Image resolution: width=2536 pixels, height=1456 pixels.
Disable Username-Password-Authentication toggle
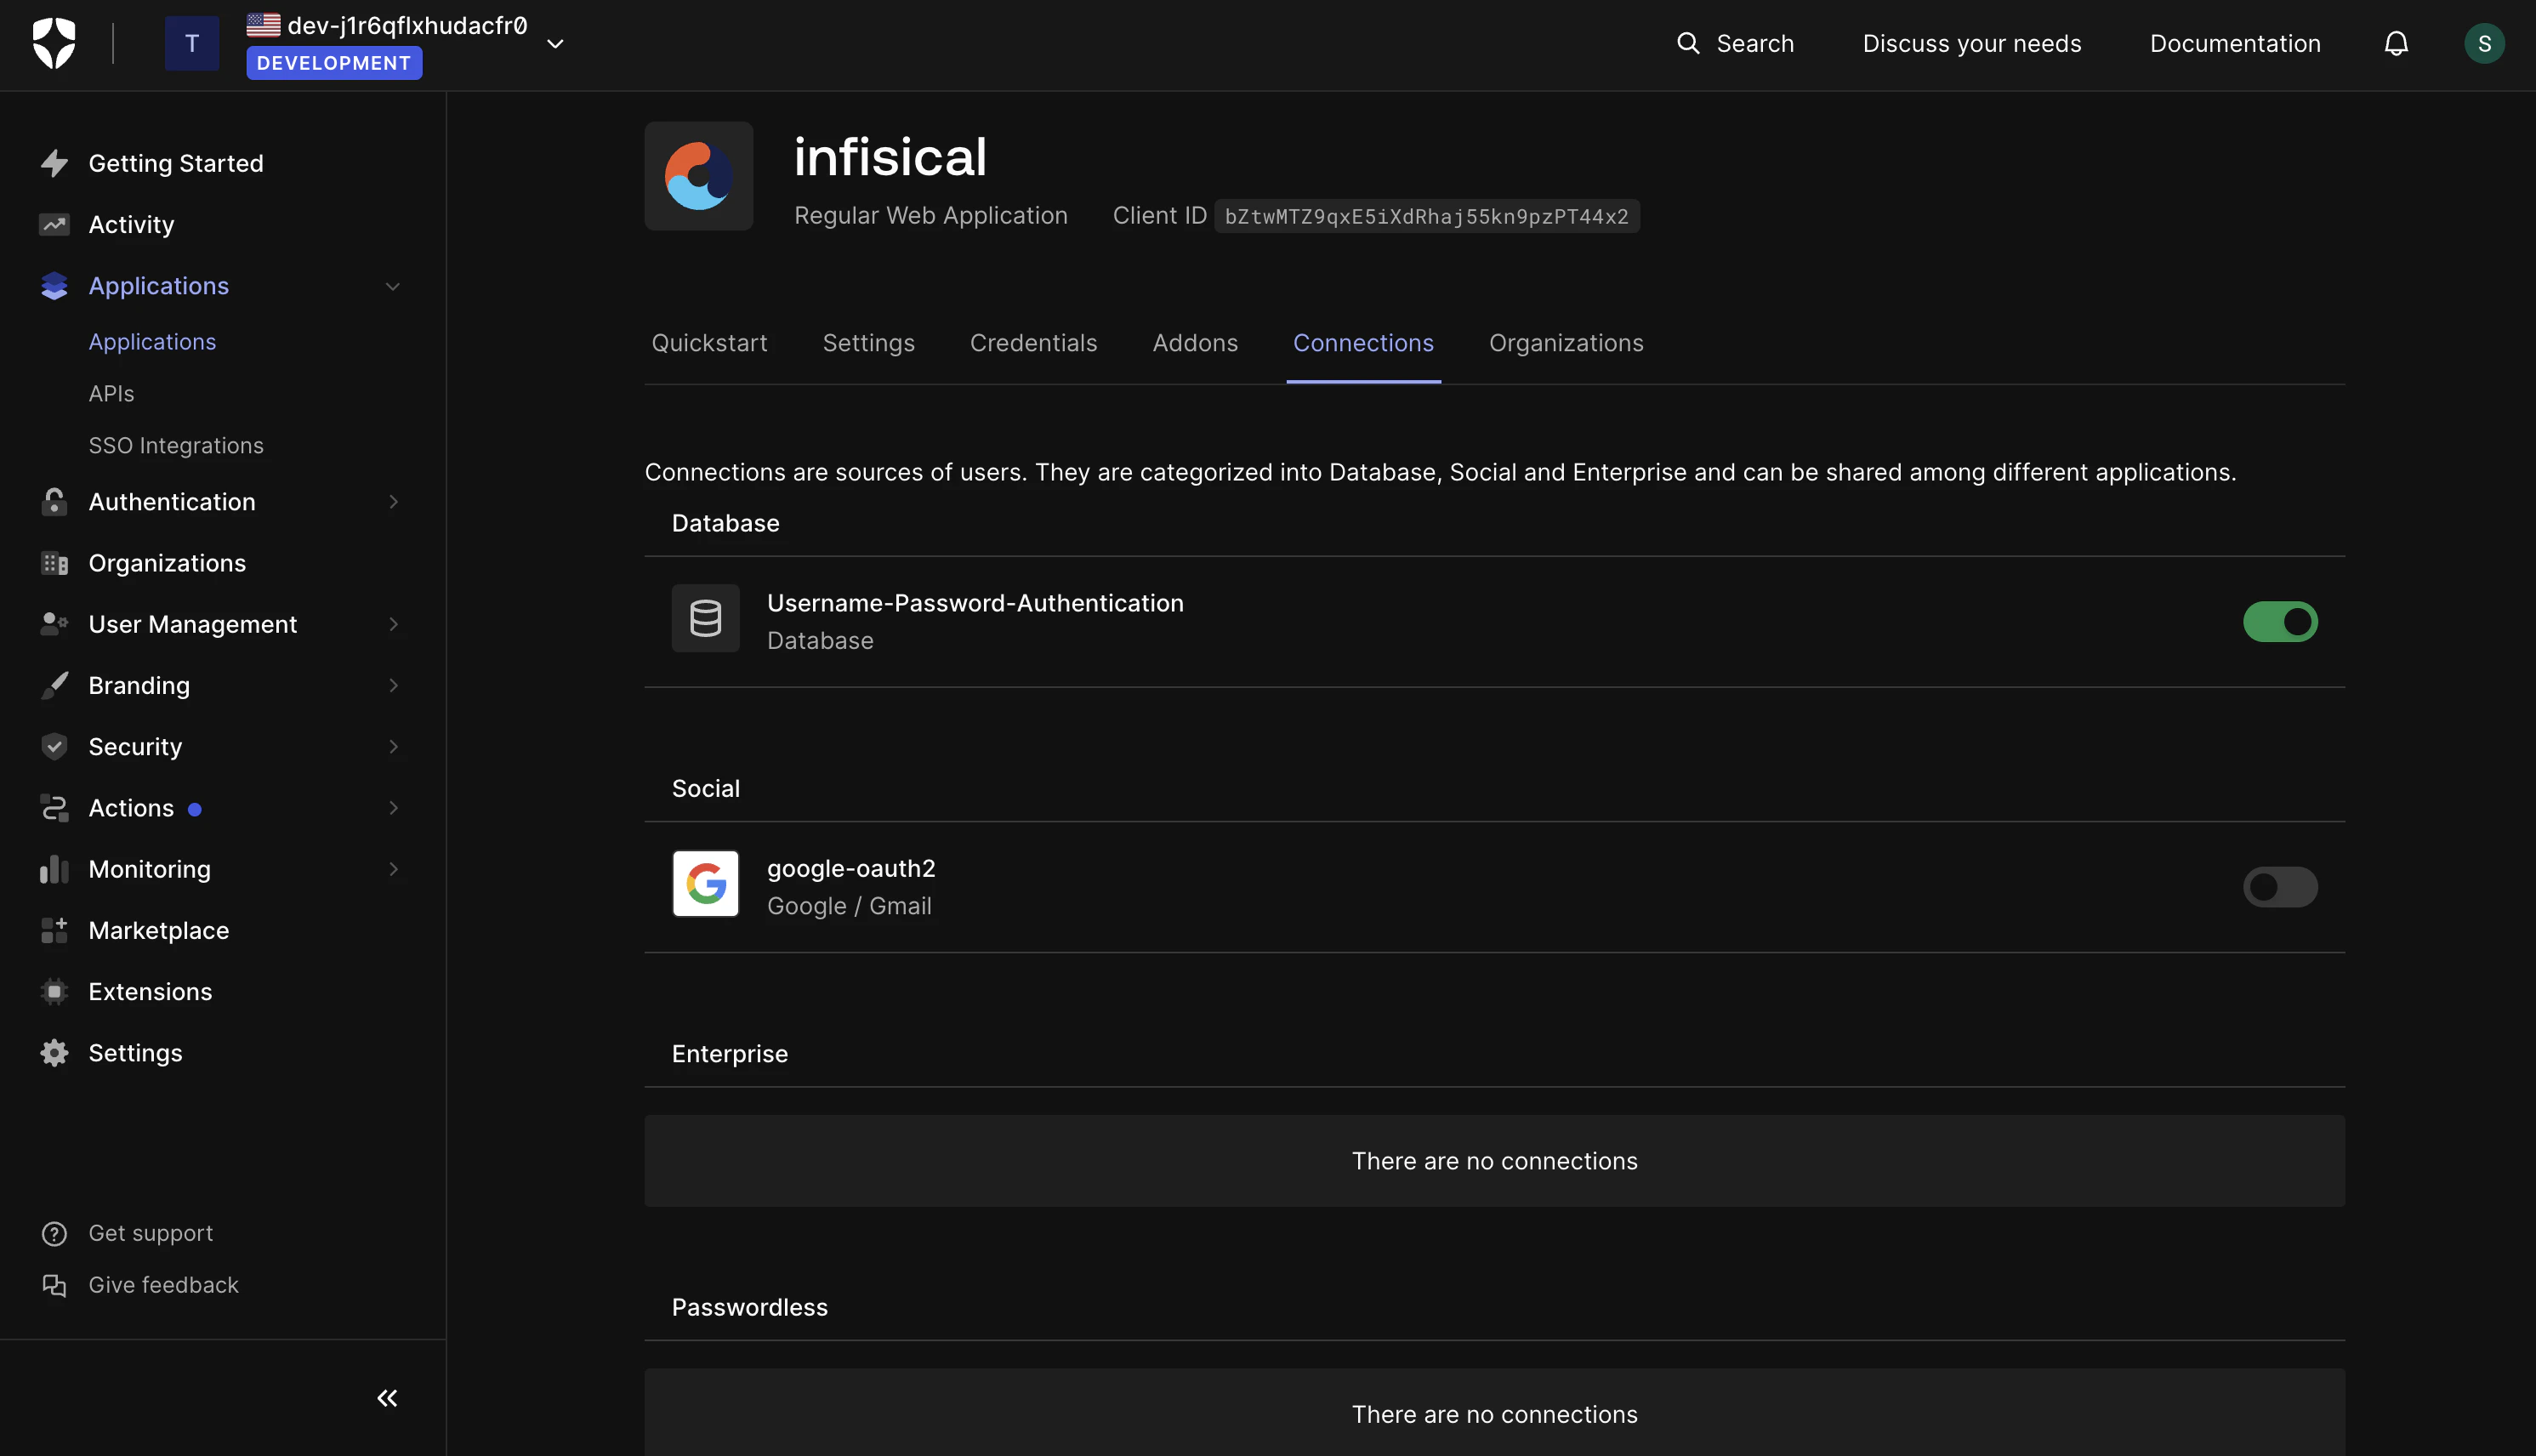(x=2280, y=622)
